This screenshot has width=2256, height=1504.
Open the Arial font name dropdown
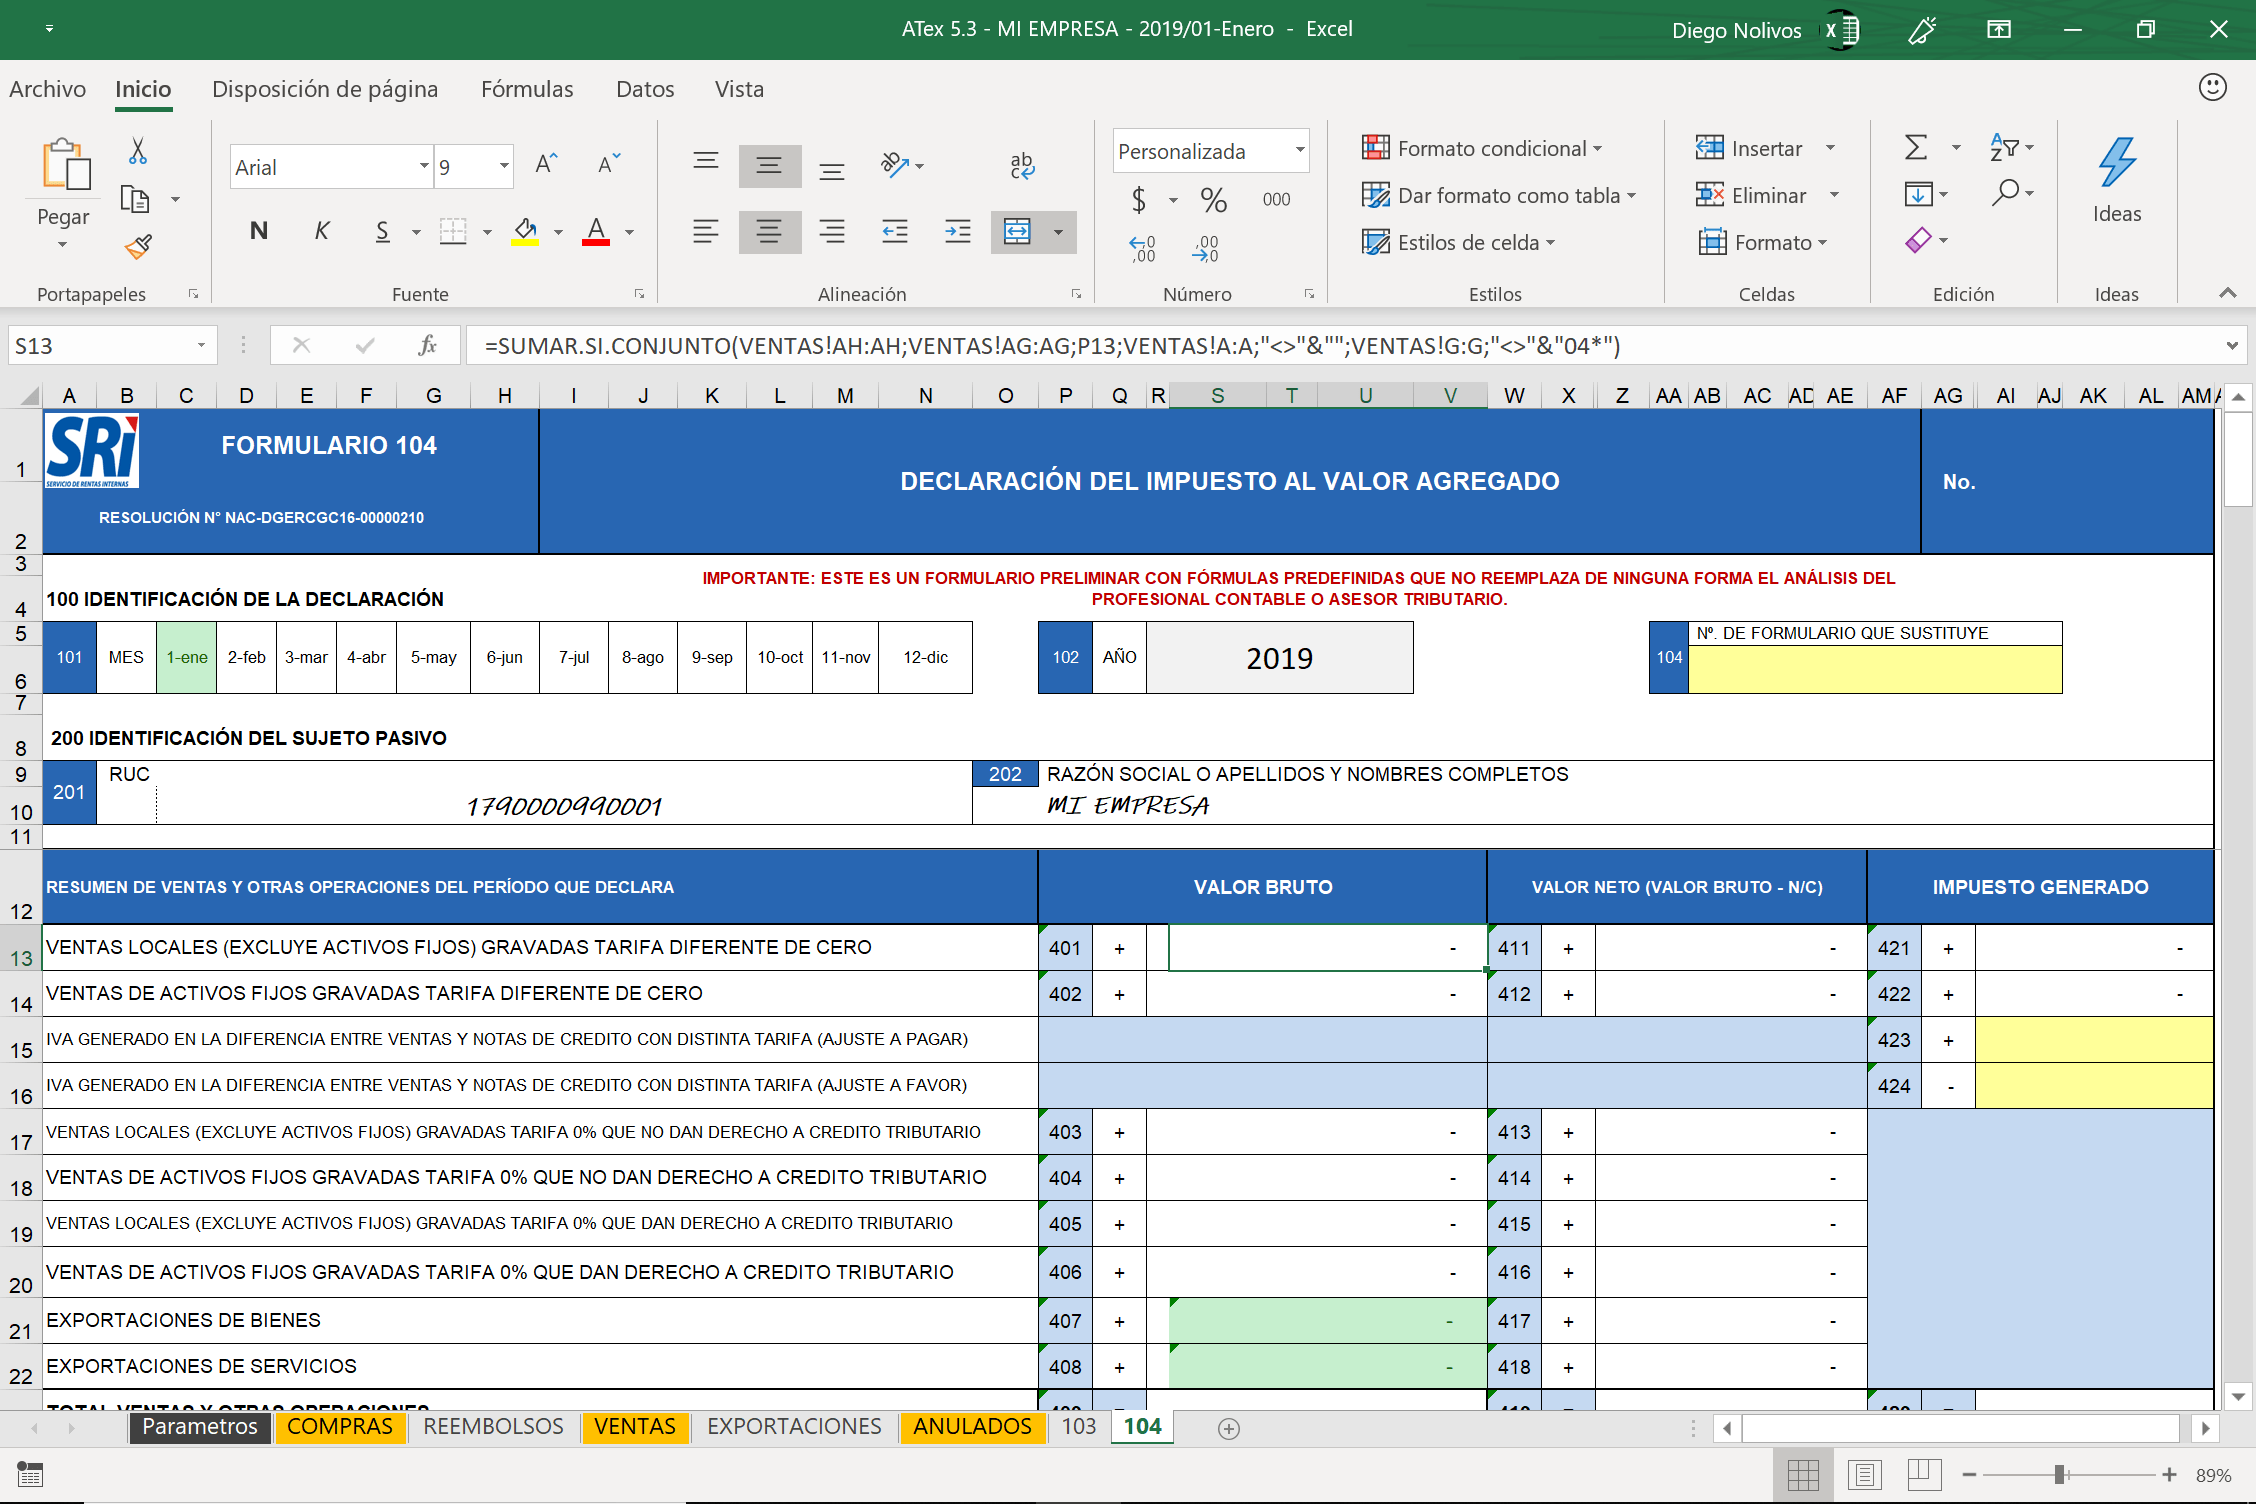(424, 166)
